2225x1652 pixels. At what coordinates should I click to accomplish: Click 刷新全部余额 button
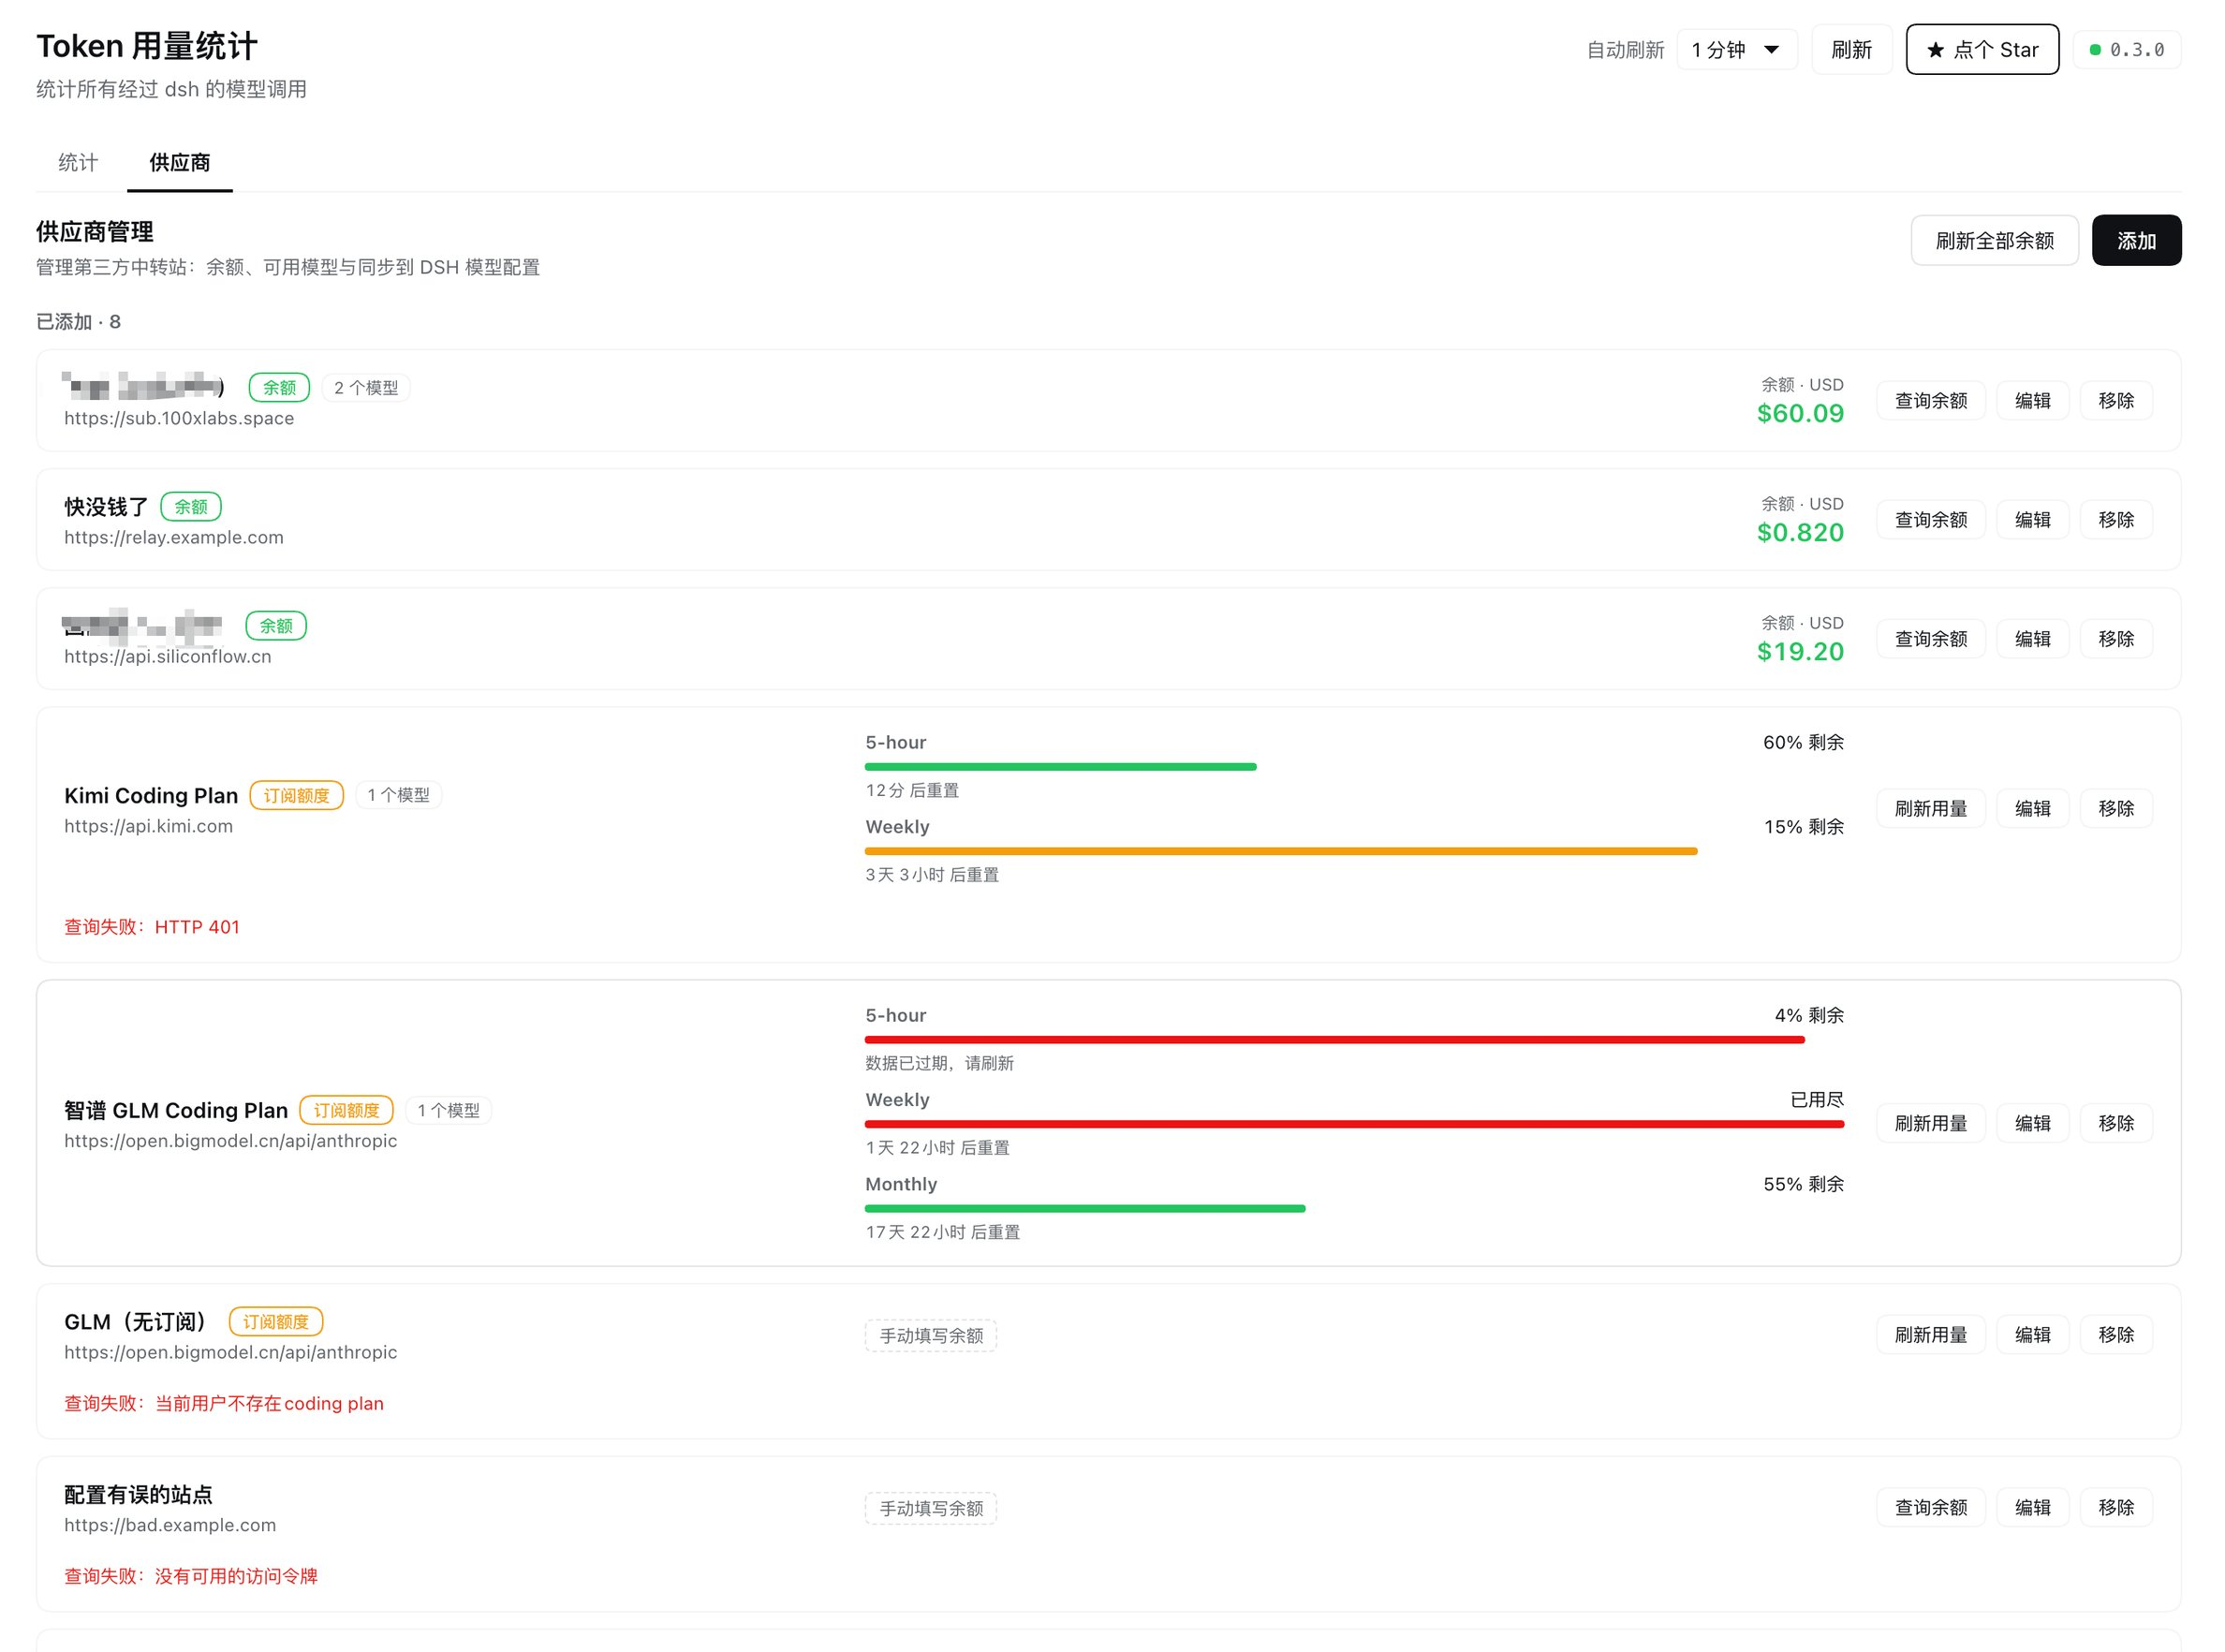click(1994, 240)
